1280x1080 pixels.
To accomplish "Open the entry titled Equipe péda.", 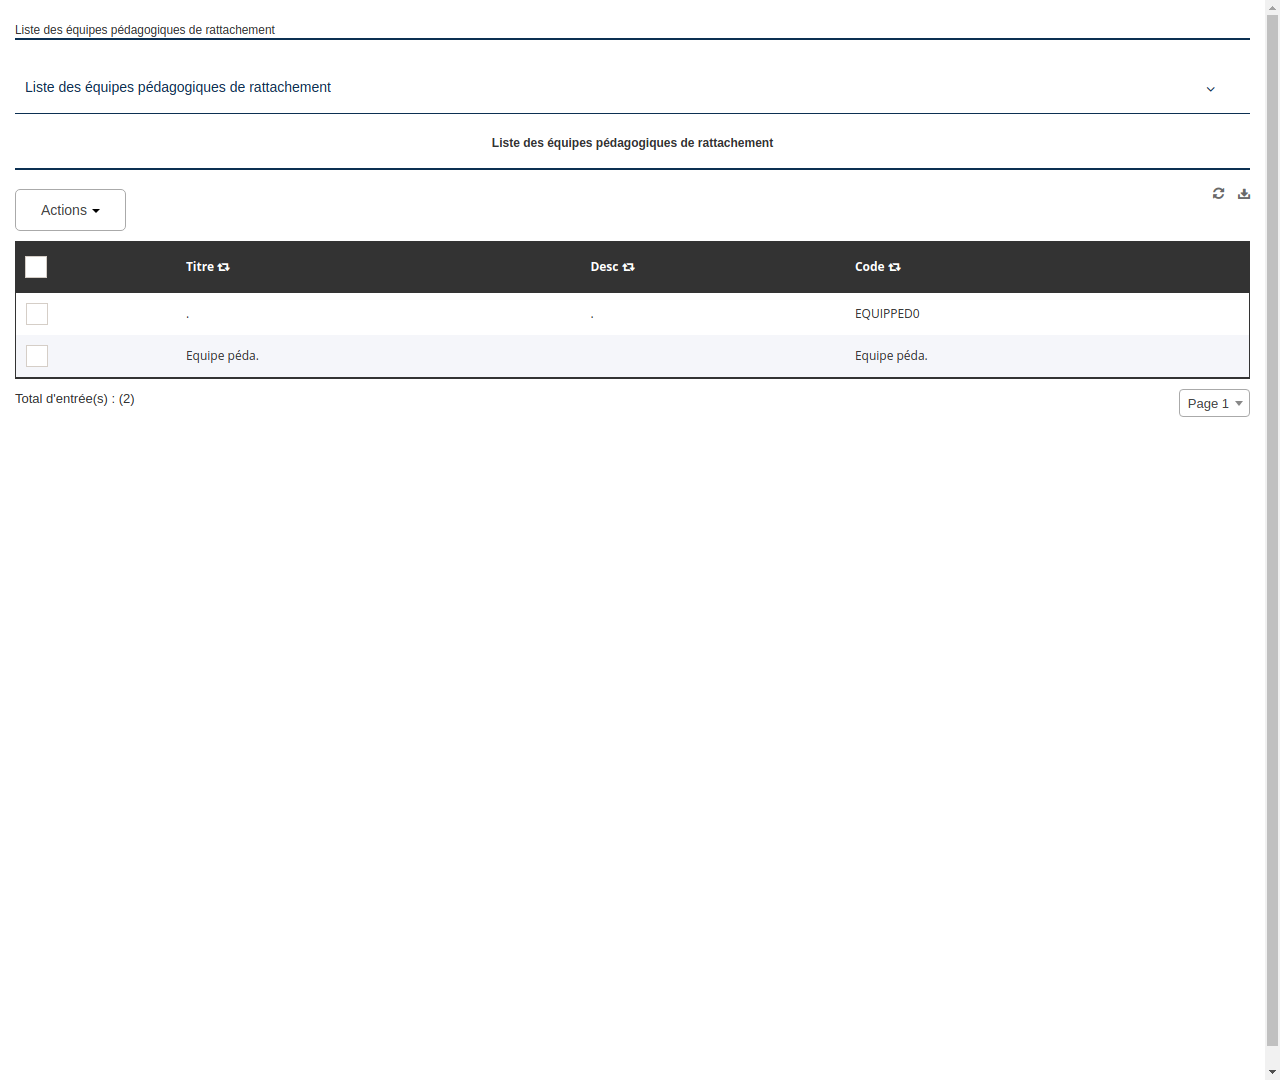I will coord(222,355).
